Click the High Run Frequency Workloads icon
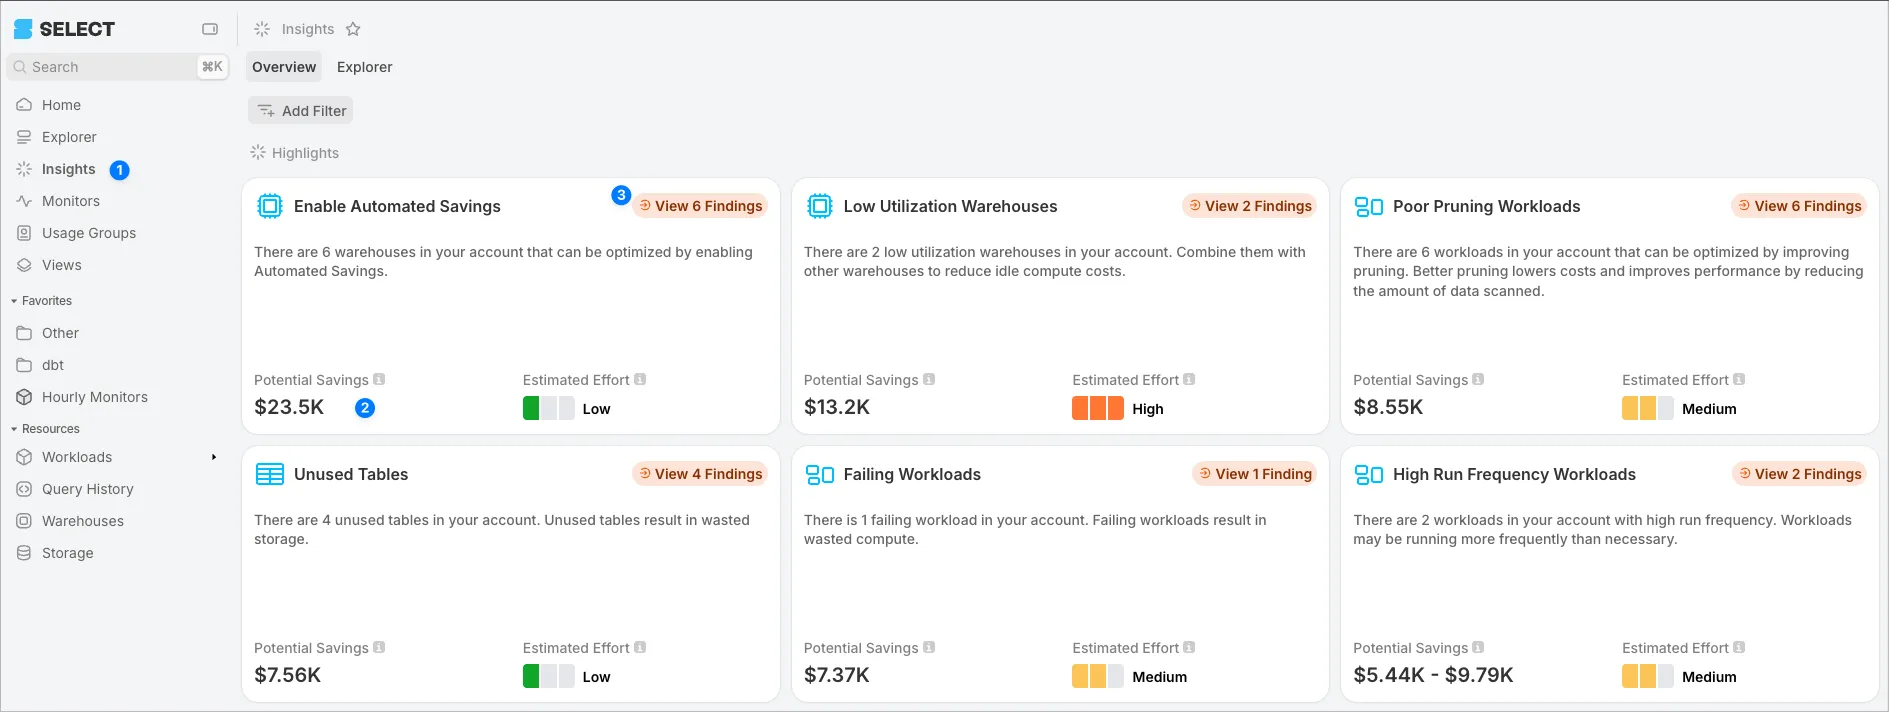Image resolution: width=1889 pixels, height=712 pixels. [x=1369, y=474]
